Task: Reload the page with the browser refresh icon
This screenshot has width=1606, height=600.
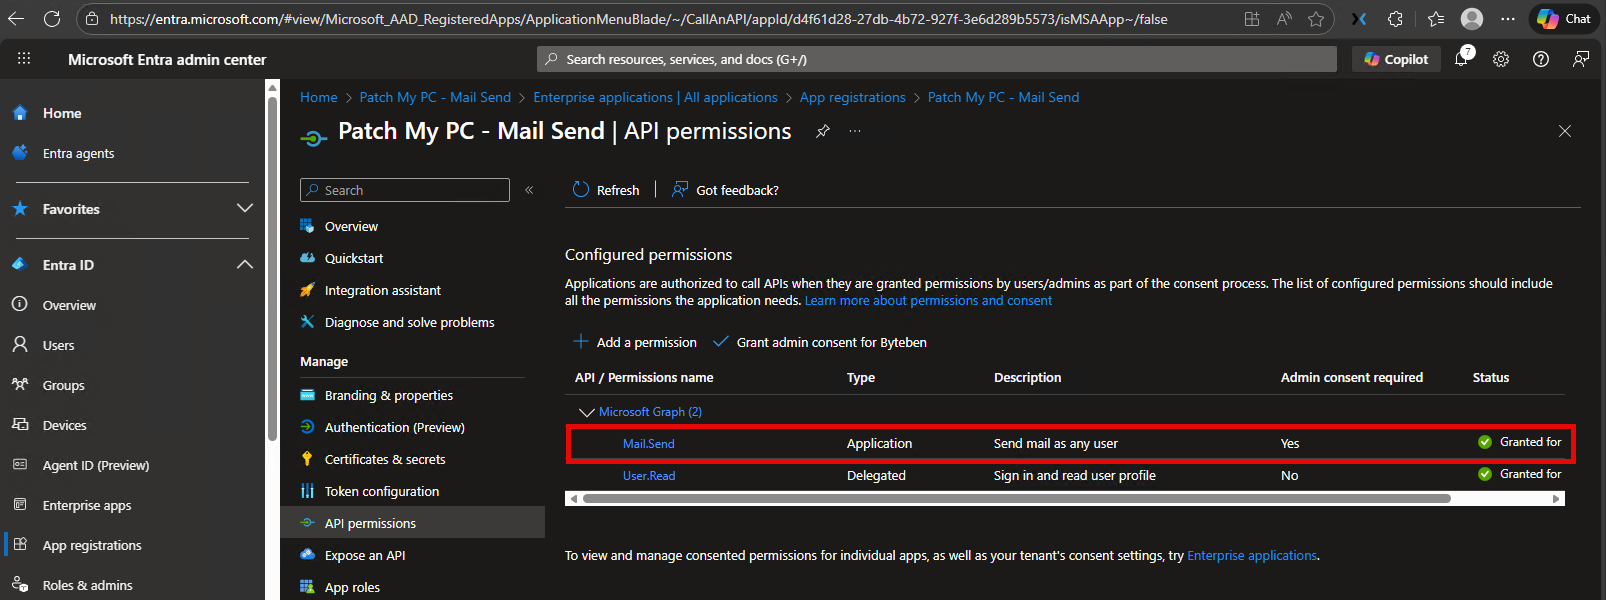Action: pyautogui.click(x=52, y=19)
